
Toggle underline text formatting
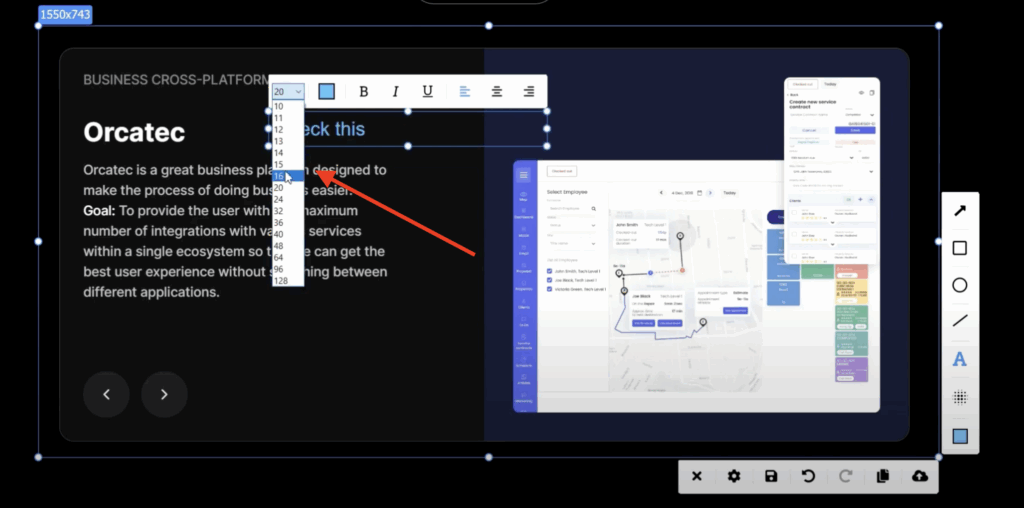427,91
